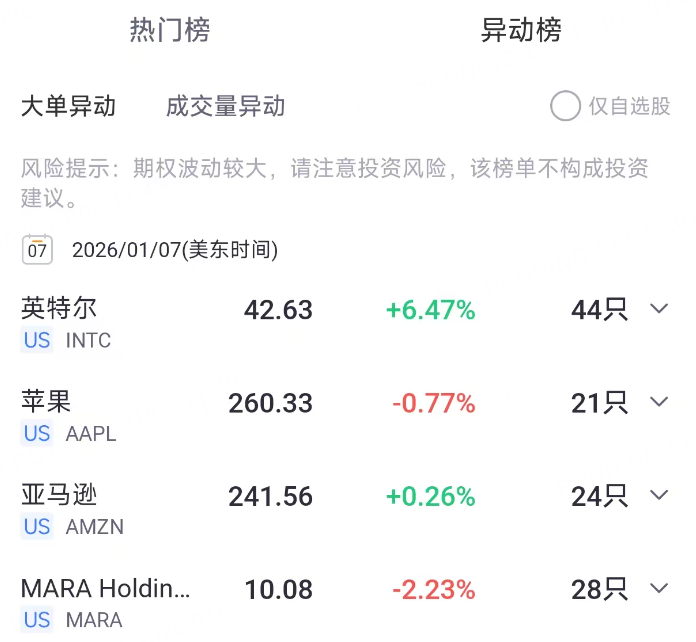The image size is (696, 642).
Task: Expand the 苹果 row chevron
Action: click(658, 402)
